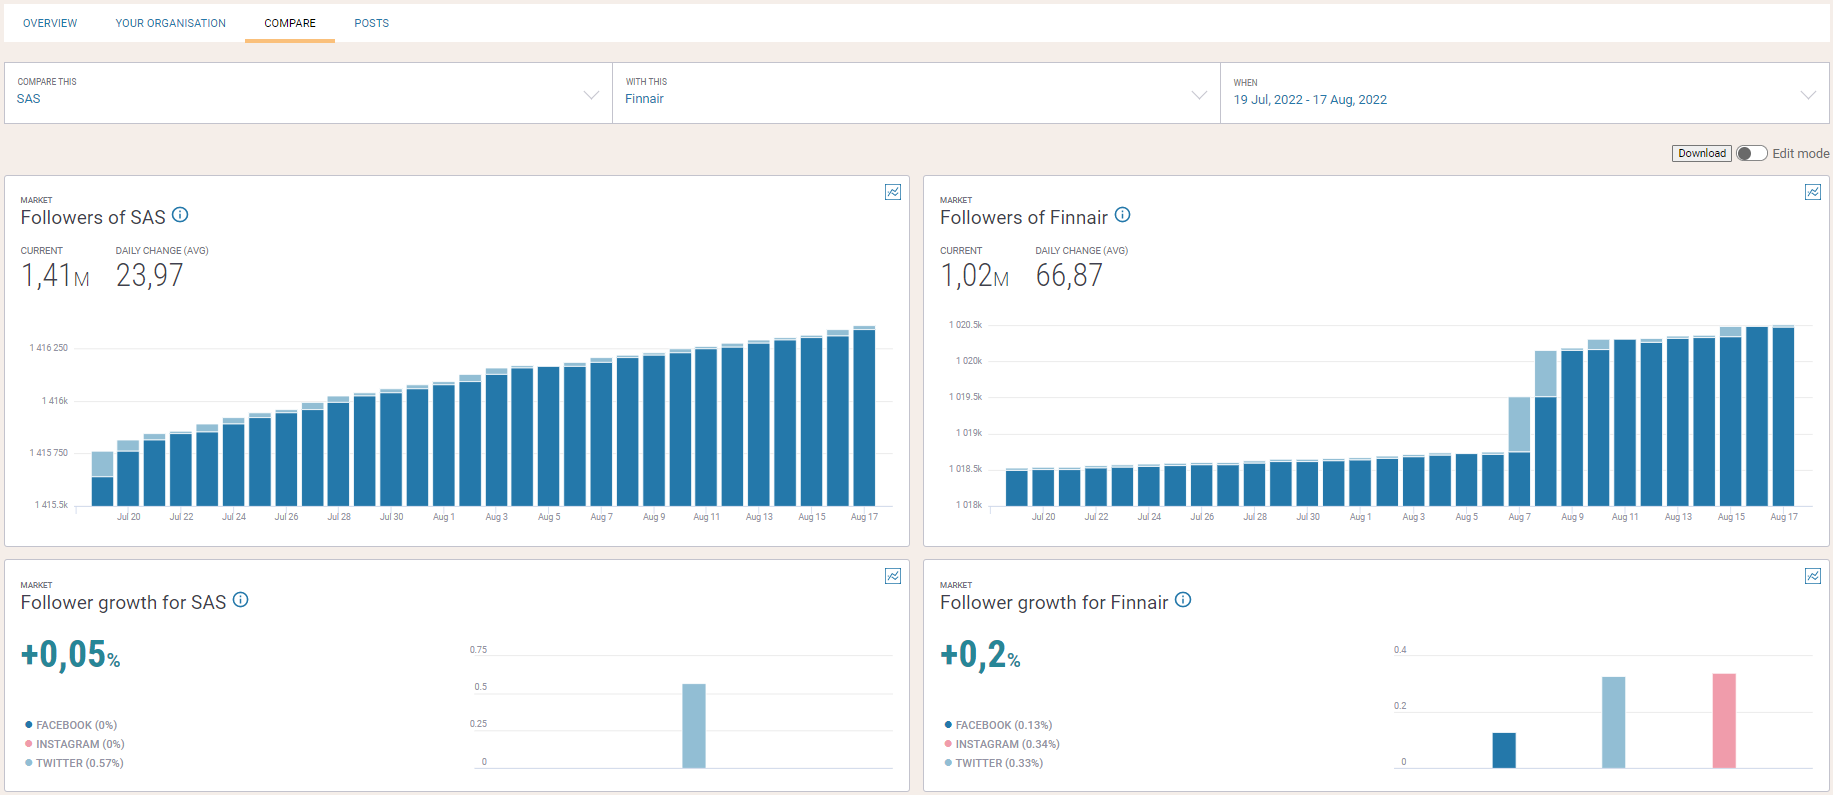Click the Aug 17 bar in SAS followers chart

(864, 416)
